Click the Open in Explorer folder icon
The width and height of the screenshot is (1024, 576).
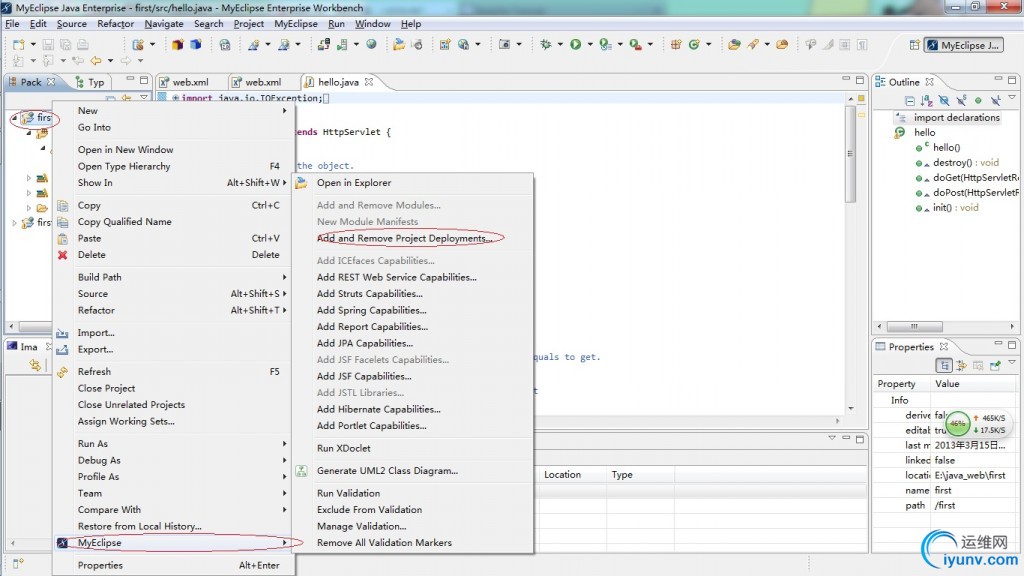301,183
